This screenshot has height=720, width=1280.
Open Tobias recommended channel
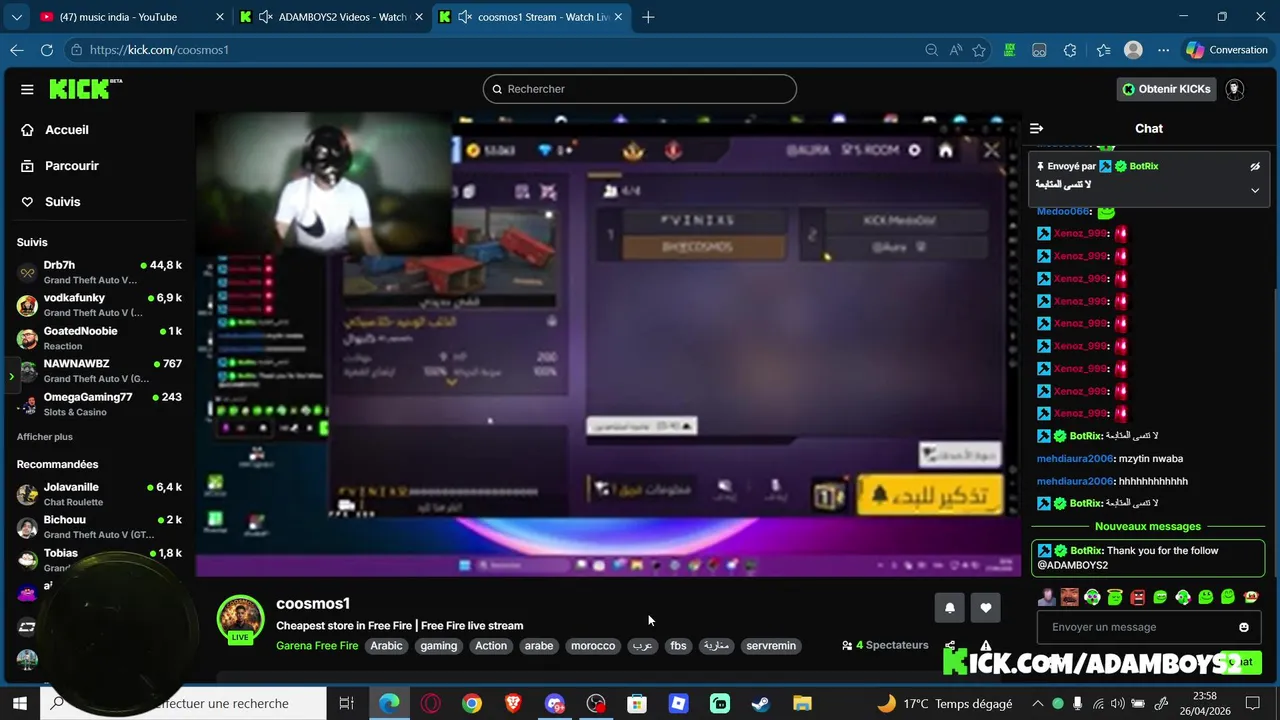[x=99, y=560]
